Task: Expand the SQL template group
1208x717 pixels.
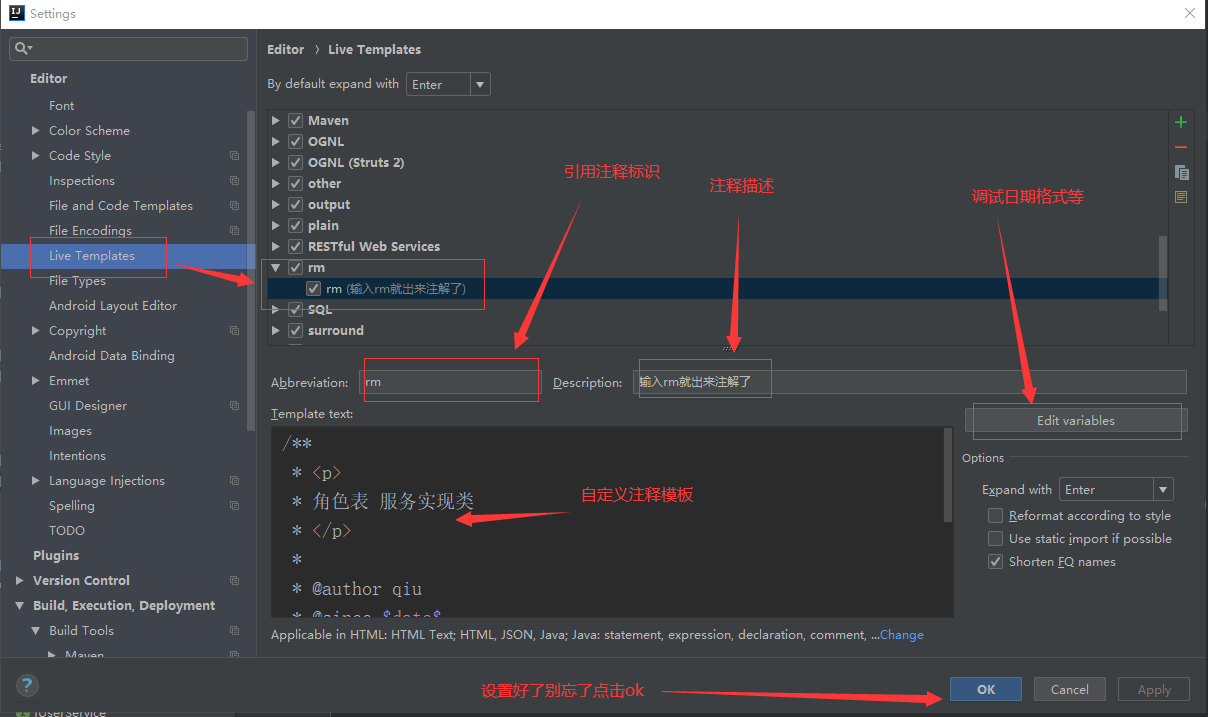Action: point(276,309)
